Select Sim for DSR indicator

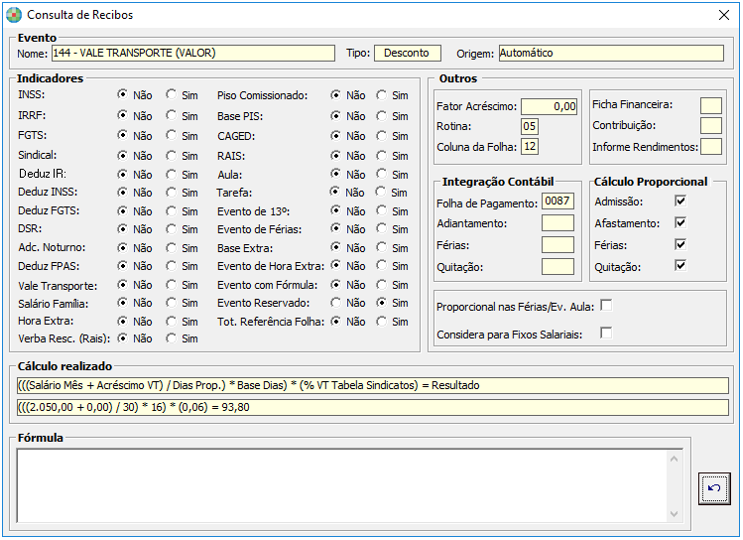(171, 229)
